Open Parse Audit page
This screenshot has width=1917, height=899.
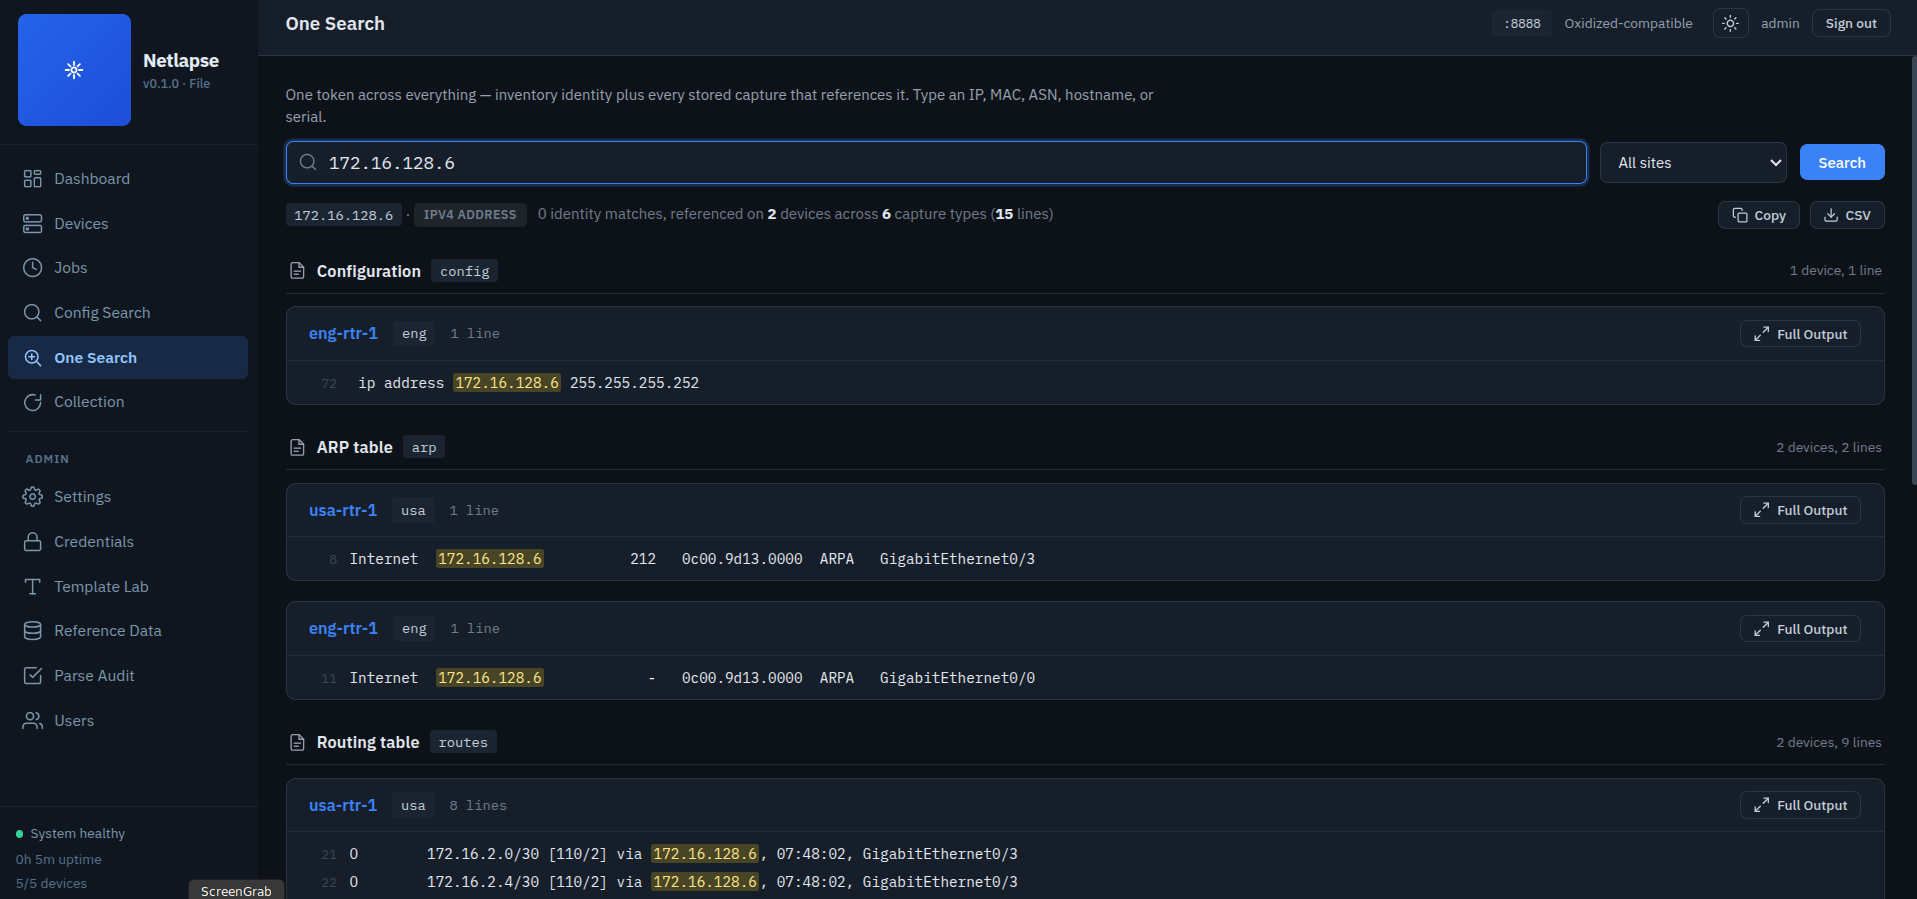coord(128,676)
